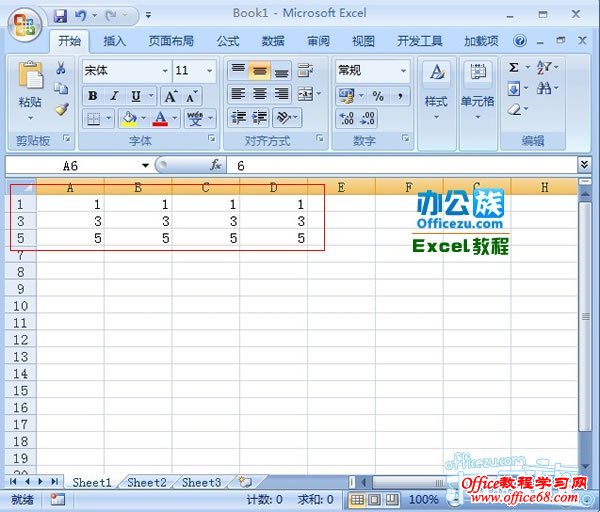The image size is (600, 512).
Task: Align cell text left
Action: click(238, 94)
